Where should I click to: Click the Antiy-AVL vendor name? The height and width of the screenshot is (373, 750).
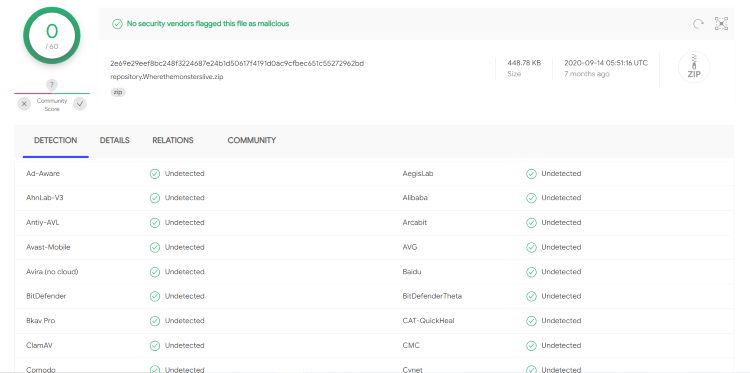pyautogui.click(x=43, y=222)
